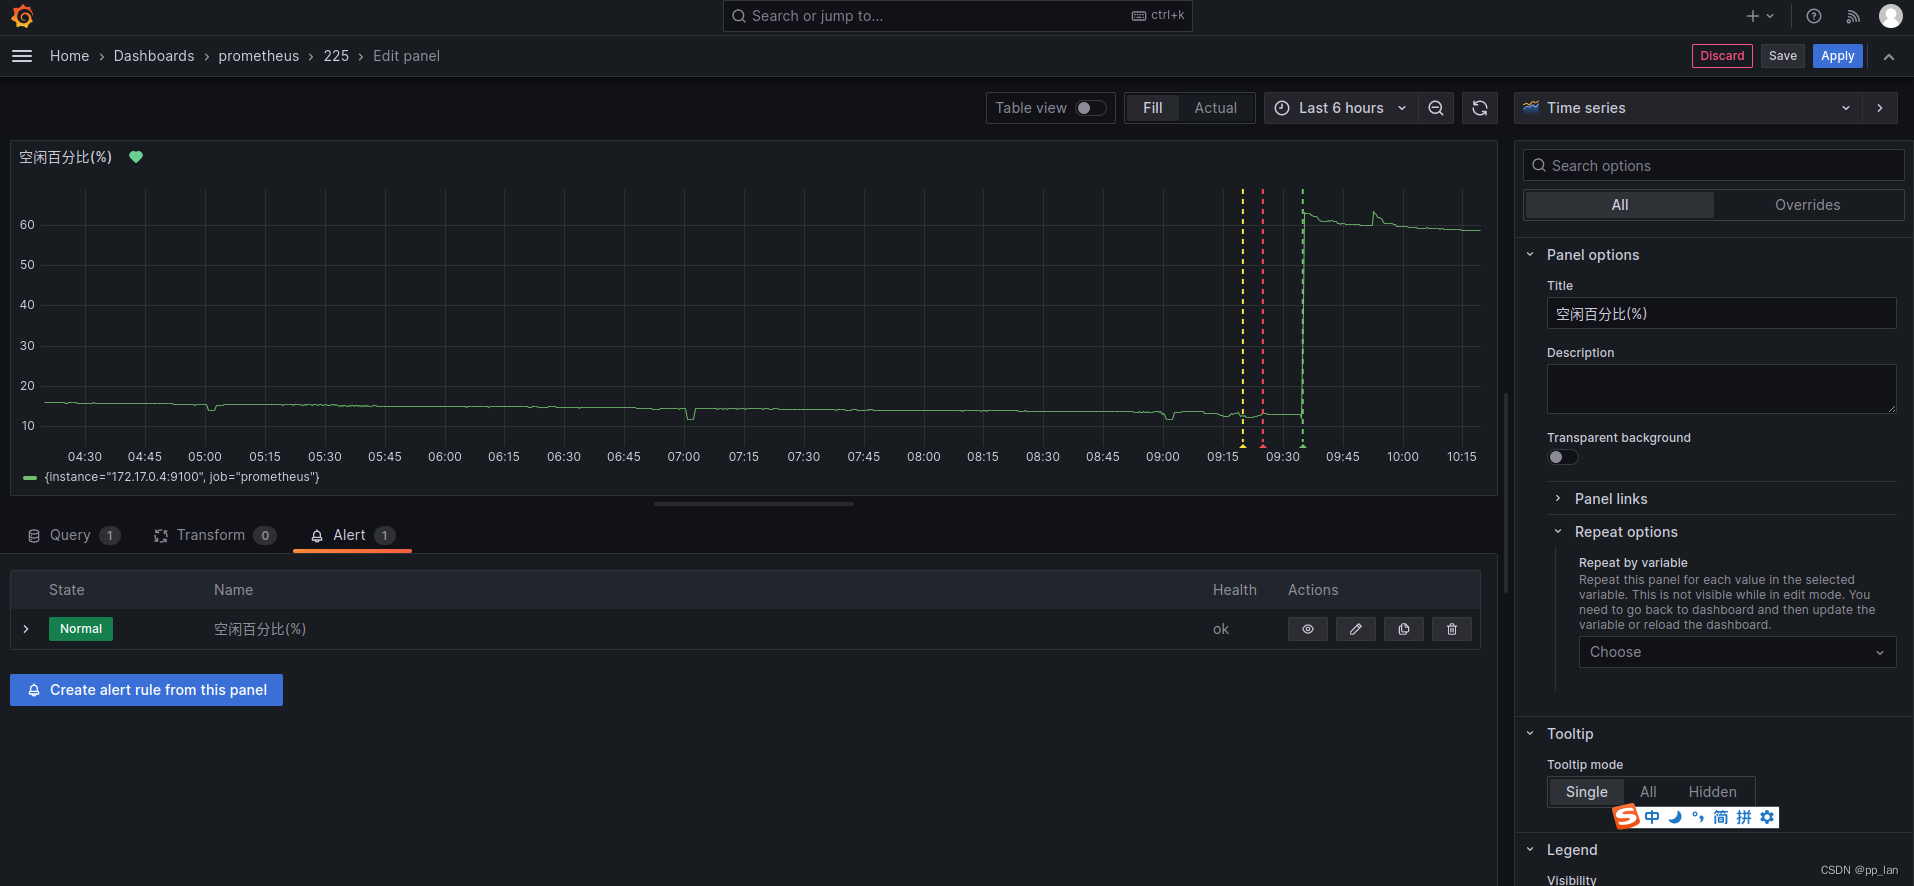
Task: Go to Home breadcrumb
Action: click(x=70, y=56)
